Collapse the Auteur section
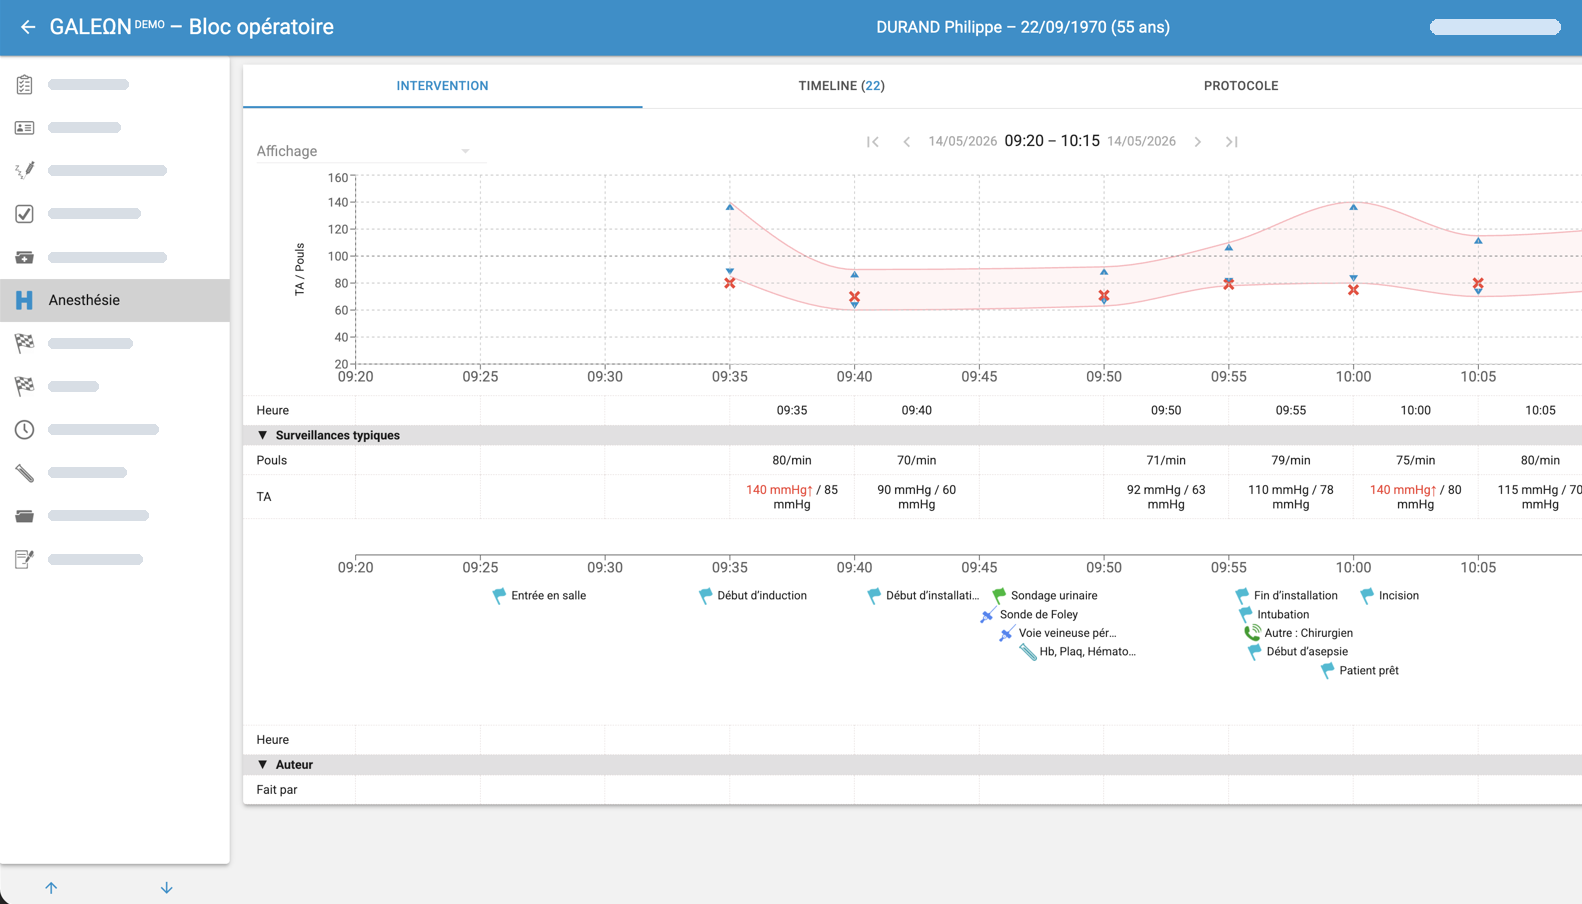 click(x=263, y=764)
